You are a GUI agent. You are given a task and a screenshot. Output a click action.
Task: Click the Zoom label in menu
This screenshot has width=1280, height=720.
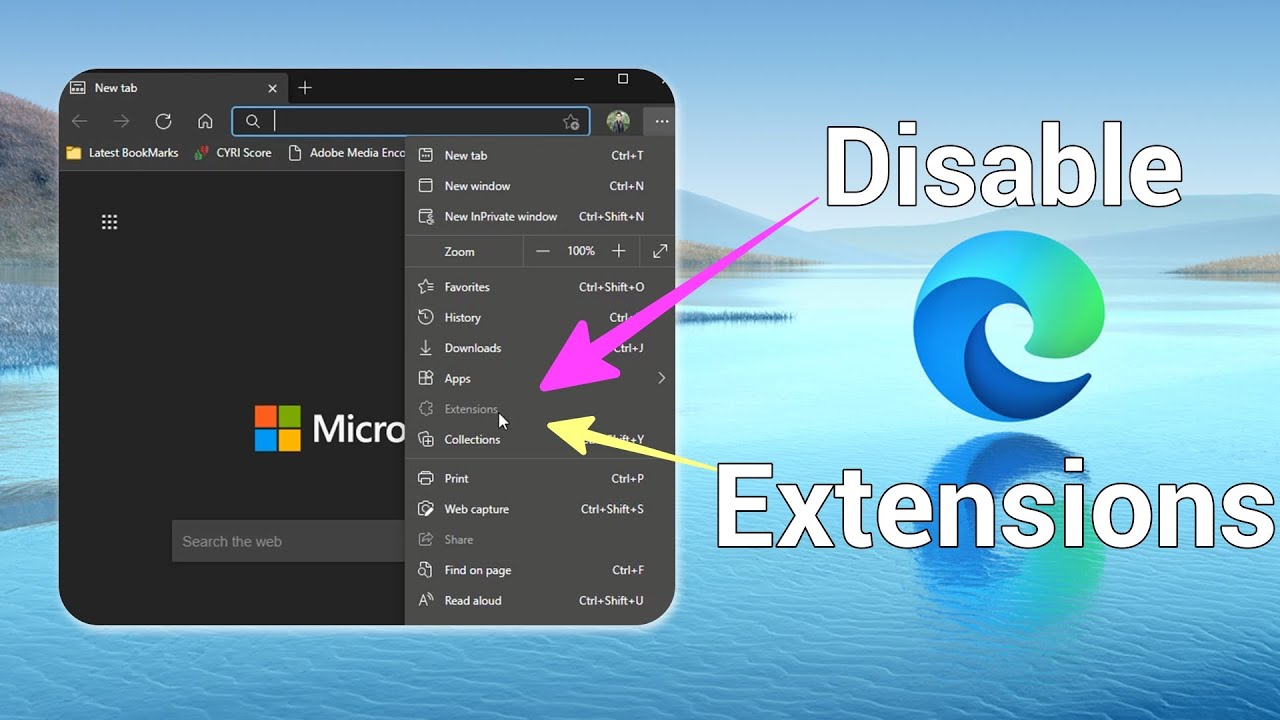(x=459, y=252)
